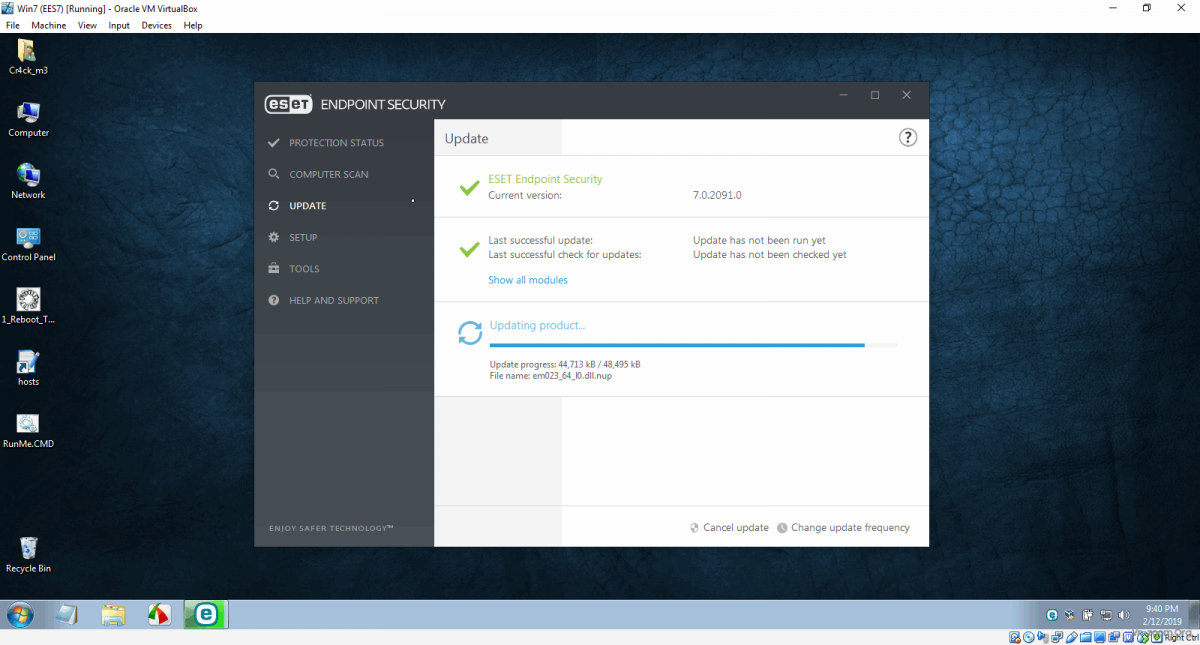Click Show all modules link
The image size is (1200, 645).
527,280
